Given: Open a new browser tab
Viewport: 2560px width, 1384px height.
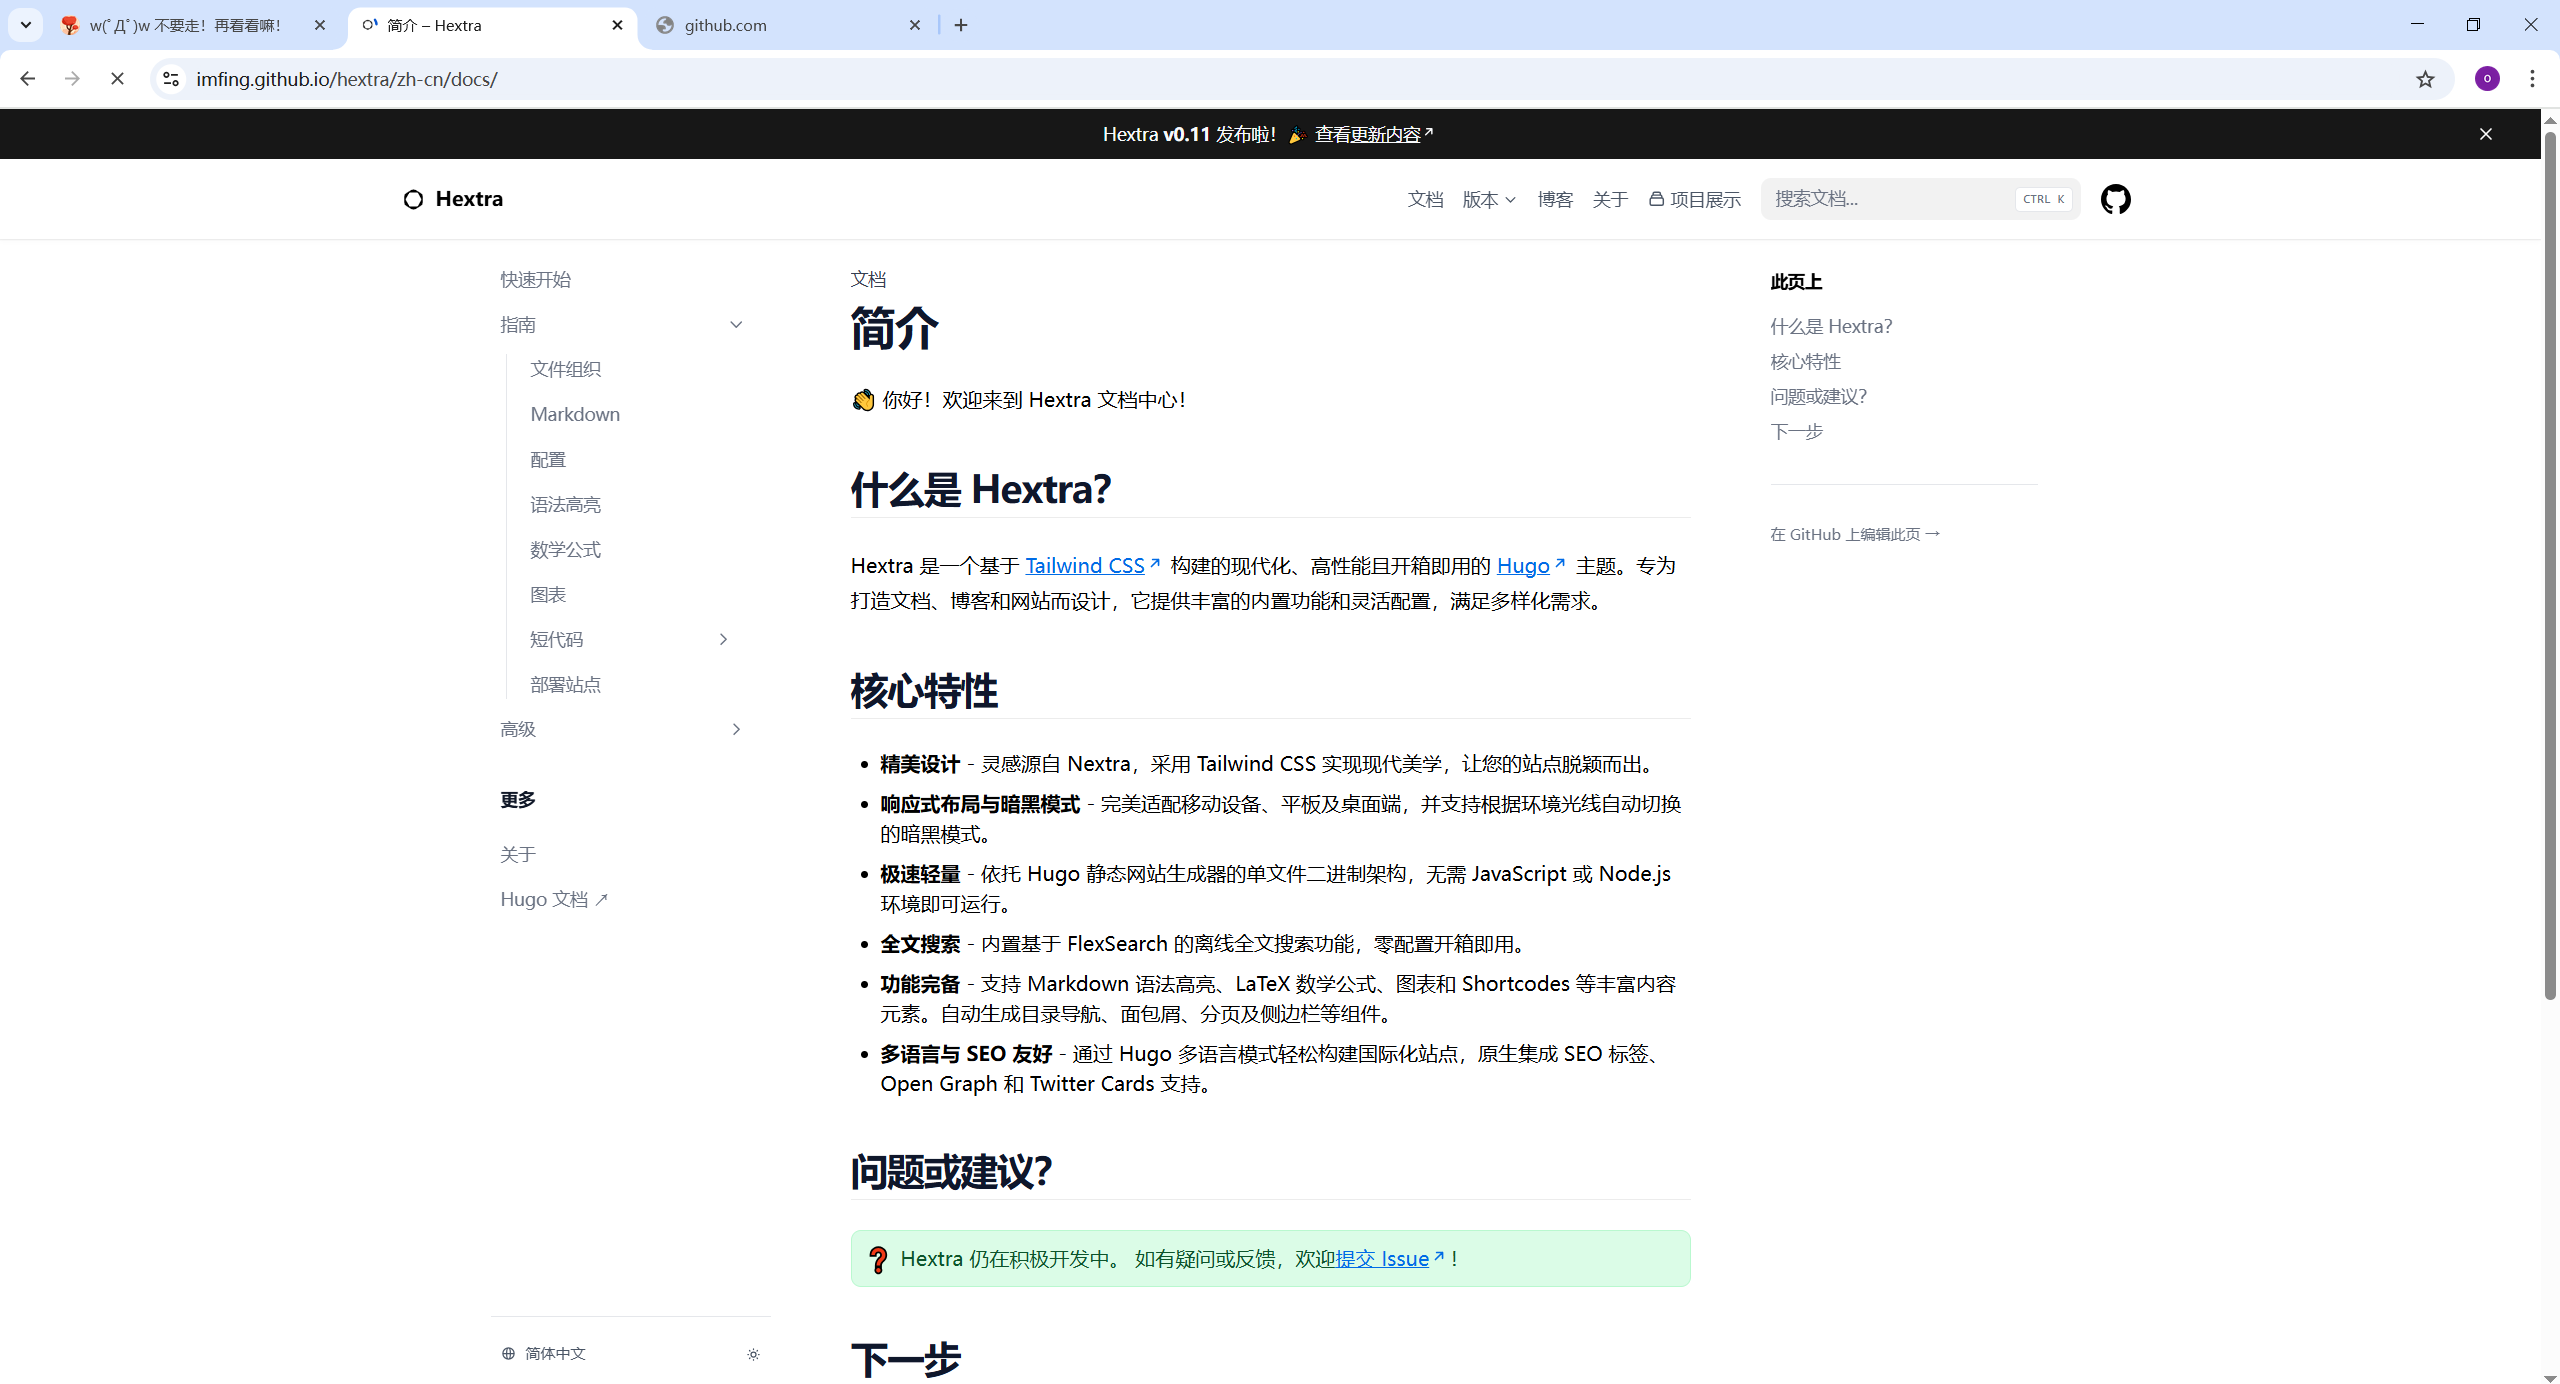Looking at the screenshot, I should tap(961, 25).
